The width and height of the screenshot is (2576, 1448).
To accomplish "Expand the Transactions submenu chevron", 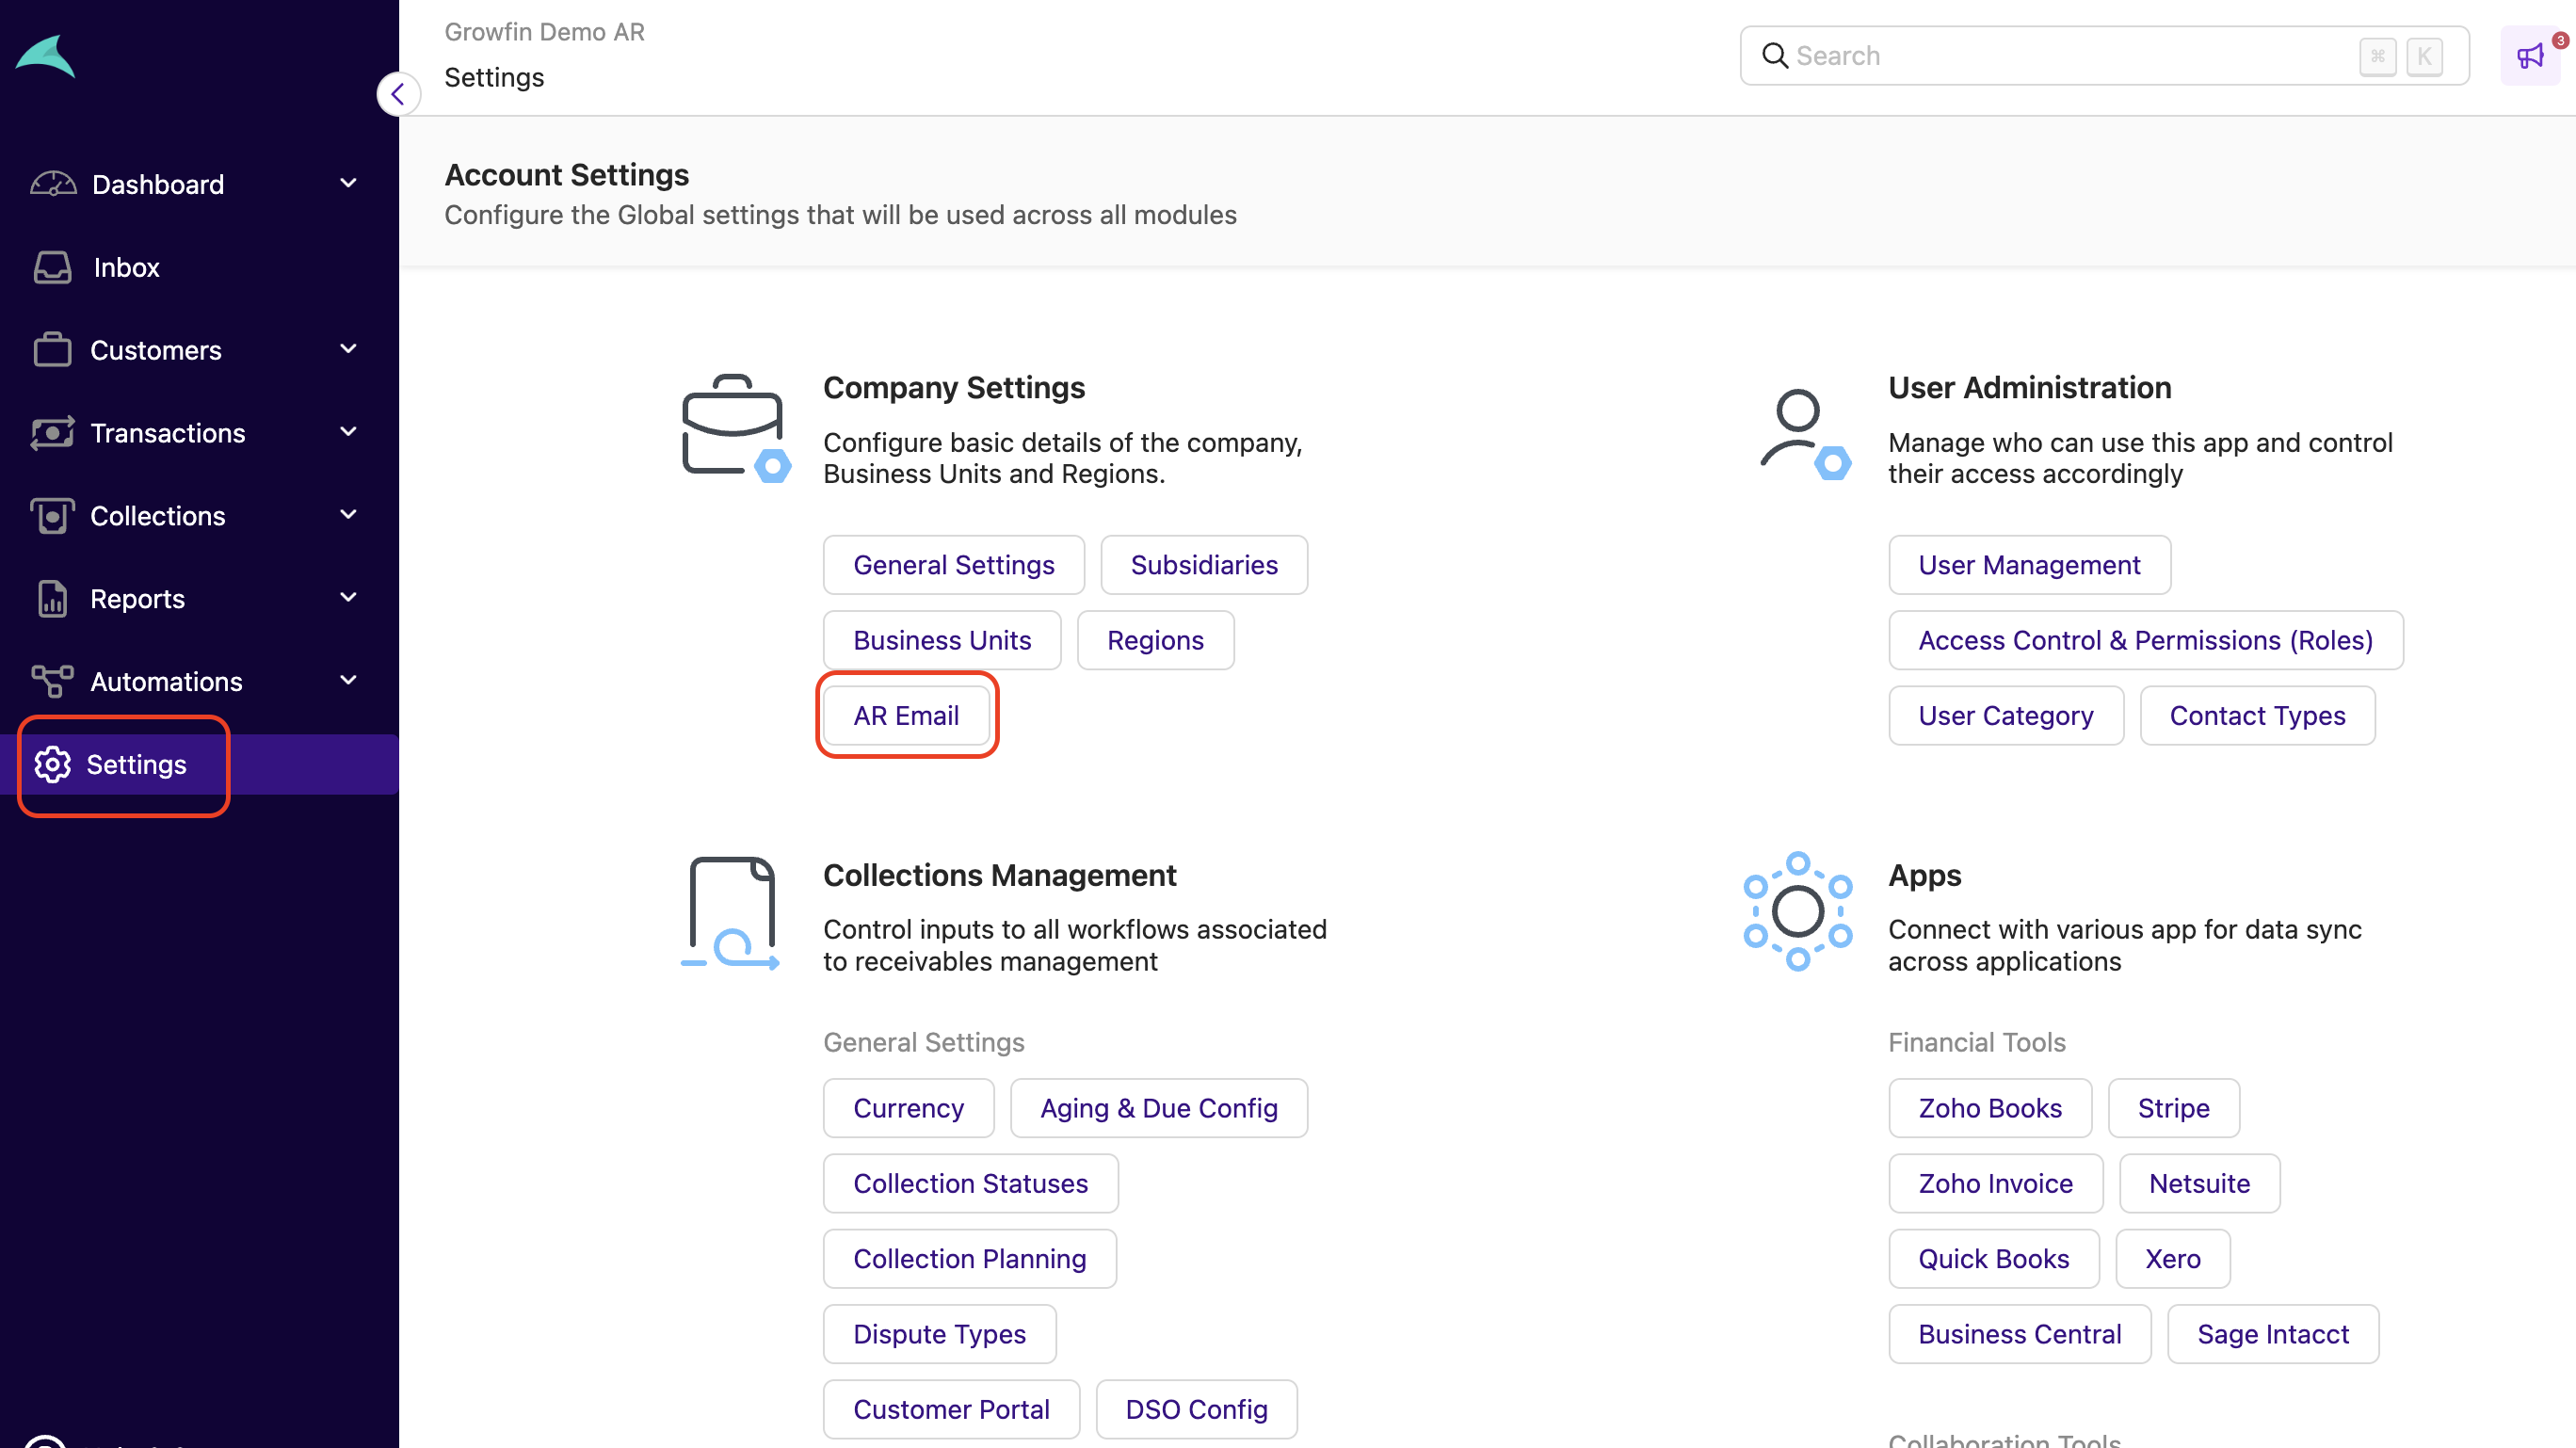I will point(348,432).
